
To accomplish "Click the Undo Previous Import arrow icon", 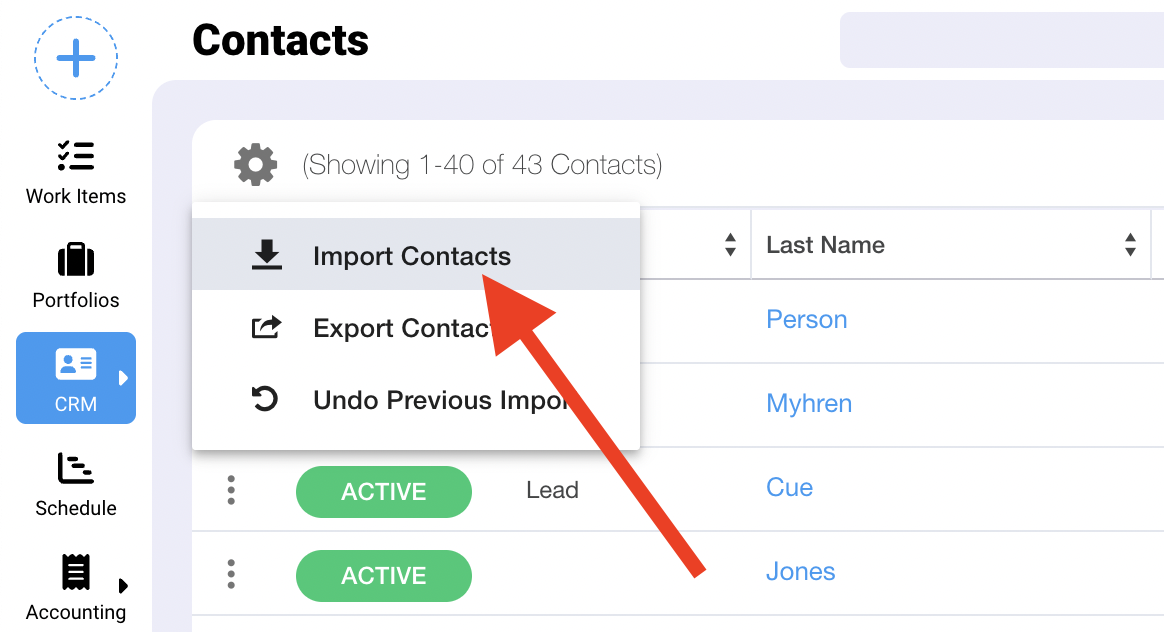I will point(265,400).
